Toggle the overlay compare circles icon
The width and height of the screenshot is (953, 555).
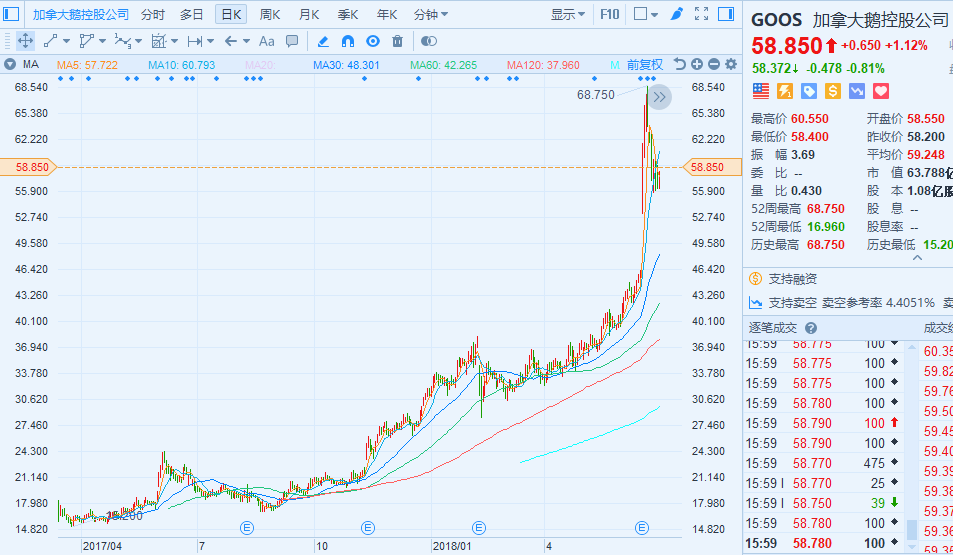click(428, 41)
